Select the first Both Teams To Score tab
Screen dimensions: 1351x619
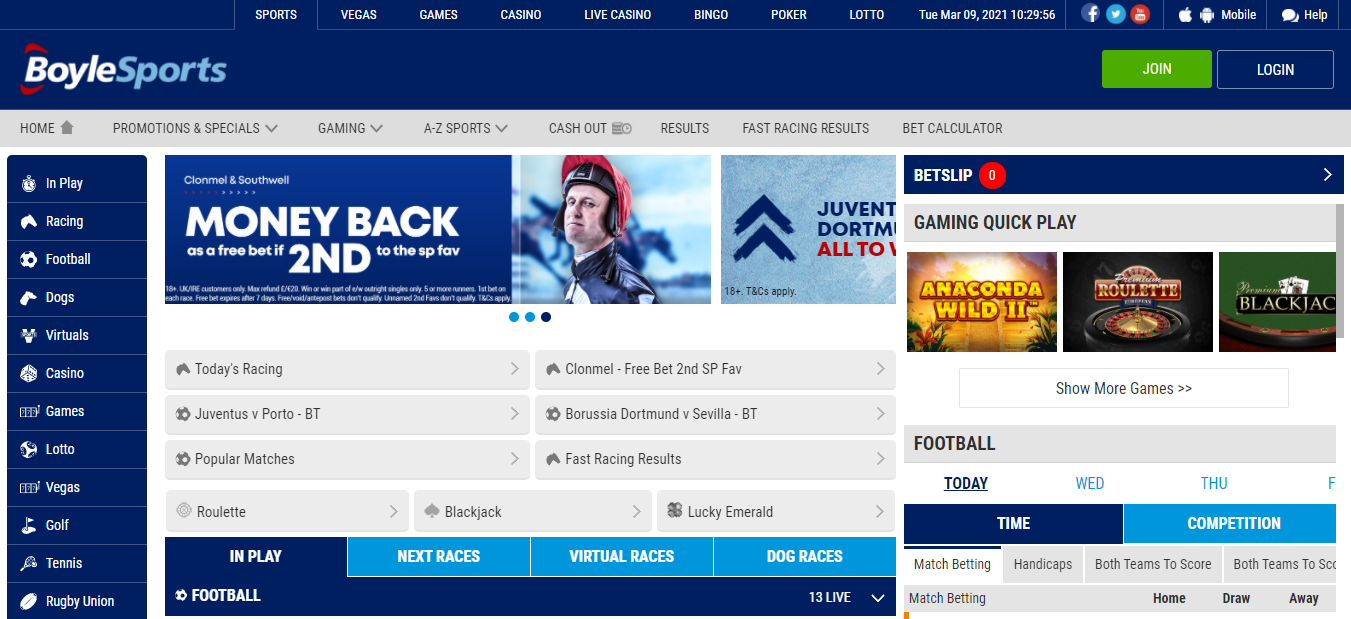[1153, 564]
